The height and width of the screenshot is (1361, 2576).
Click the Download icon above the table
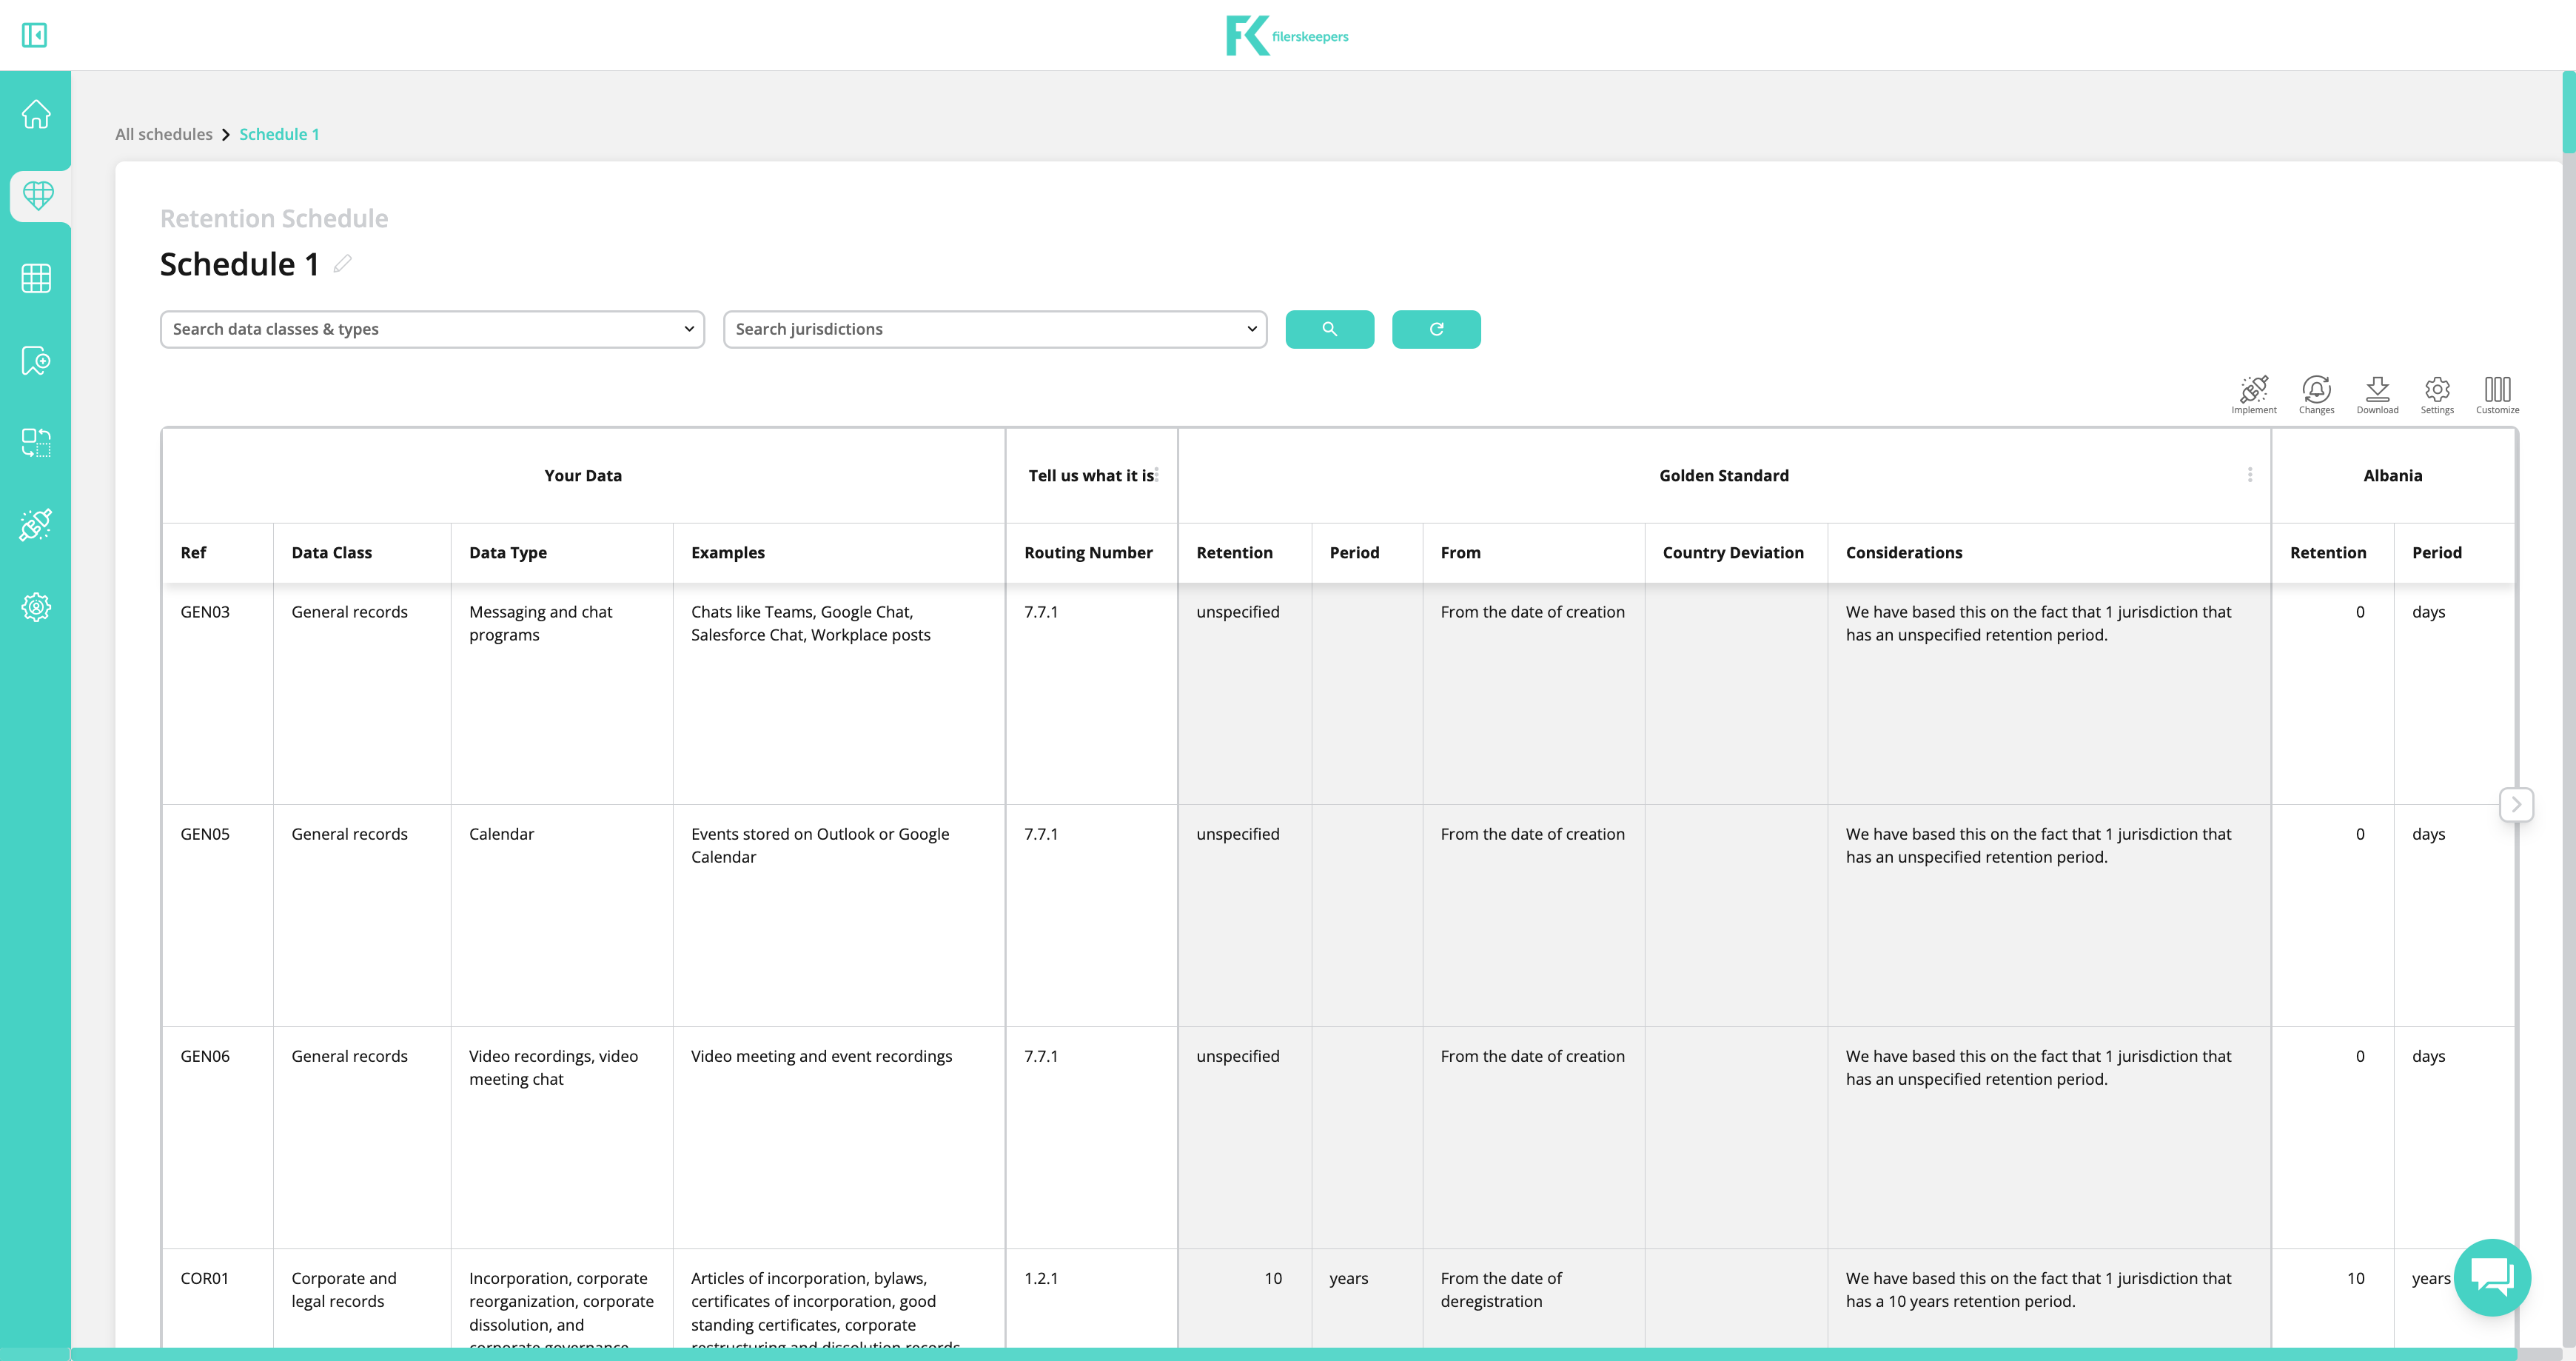coord(2378,391)
